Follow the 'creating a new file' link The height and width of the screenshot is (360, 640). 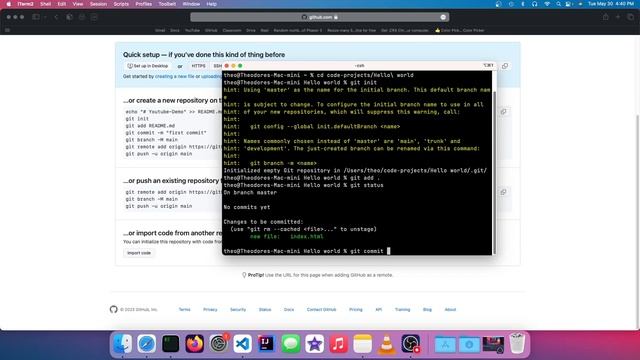(175, 76)
